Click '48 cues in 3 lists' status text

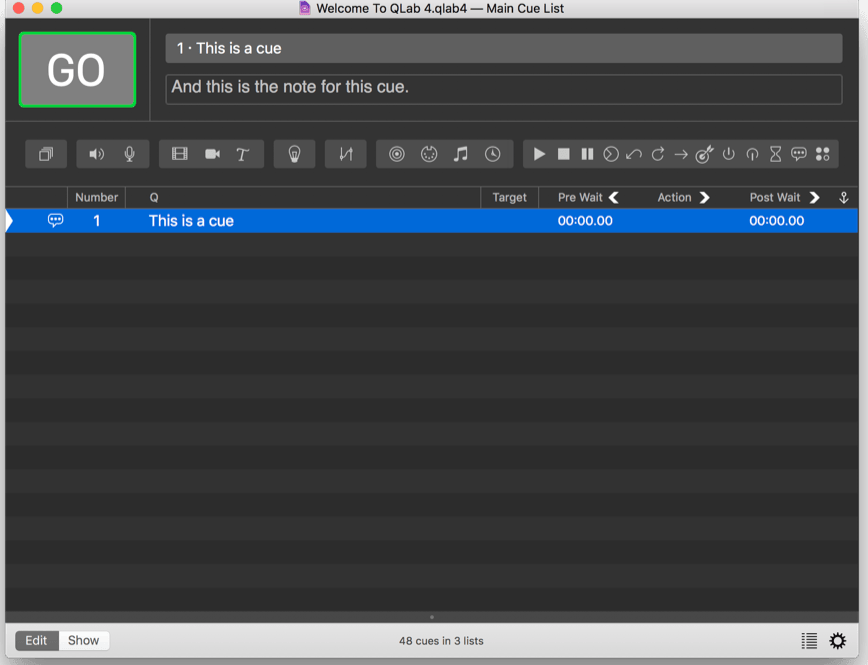441,641
